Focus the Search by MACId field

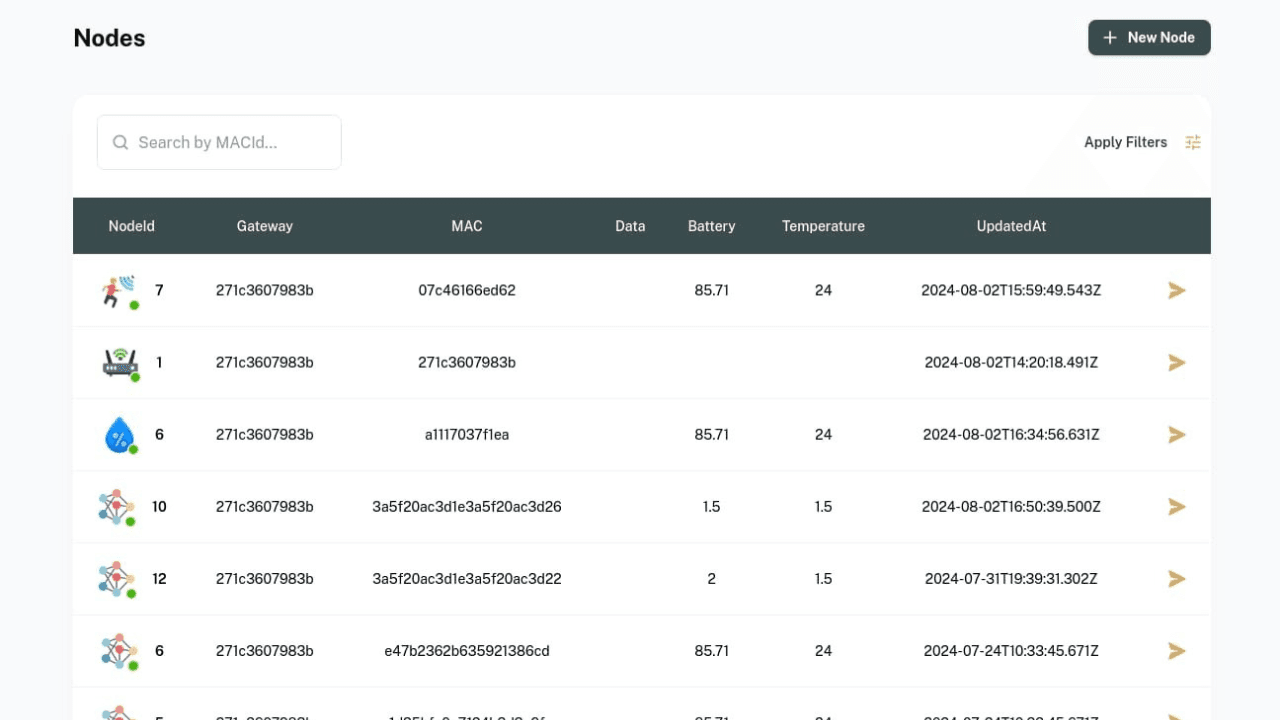(x=219, y=142)
